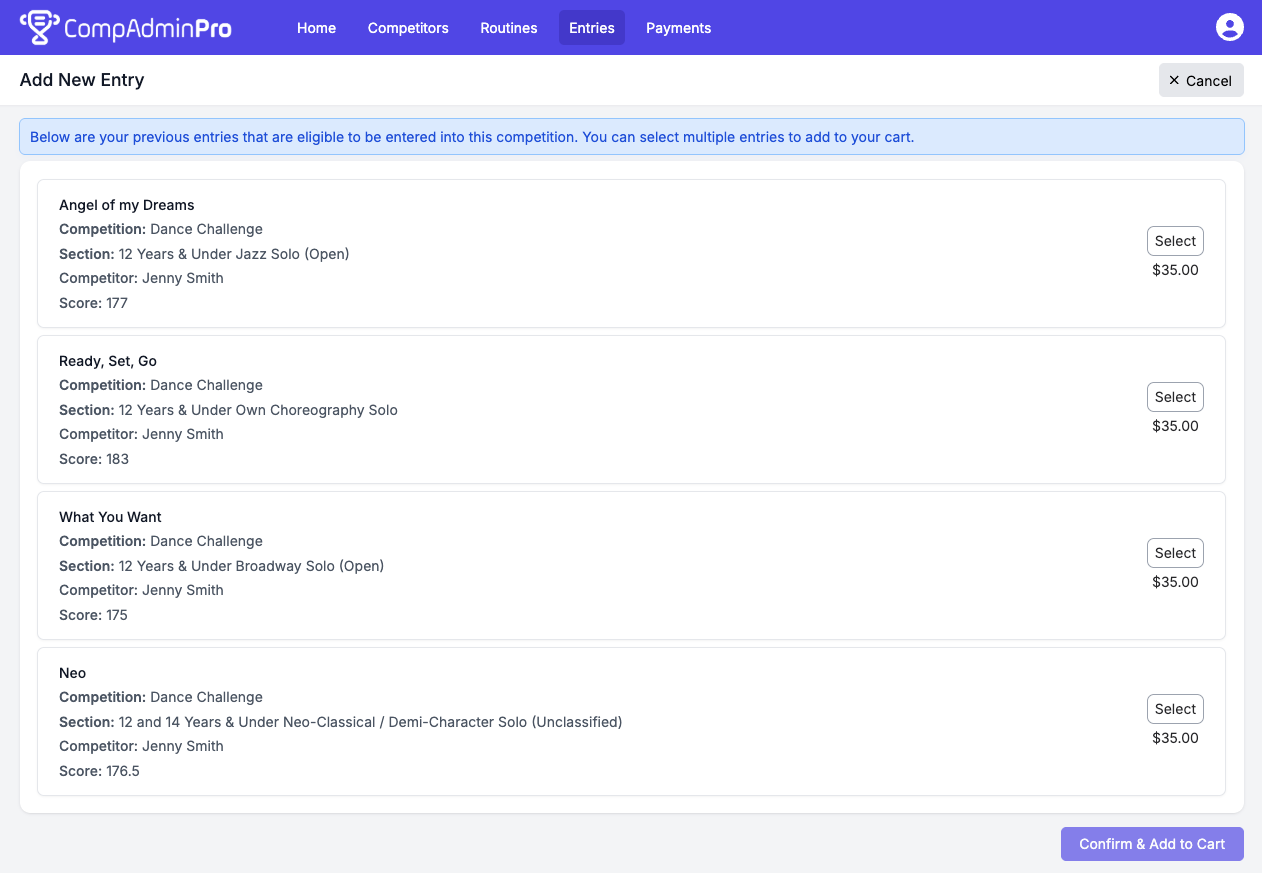Open the Payments section
This screenshot has height=873, width=1262.
pyautogui.click(x=678, y=28)
